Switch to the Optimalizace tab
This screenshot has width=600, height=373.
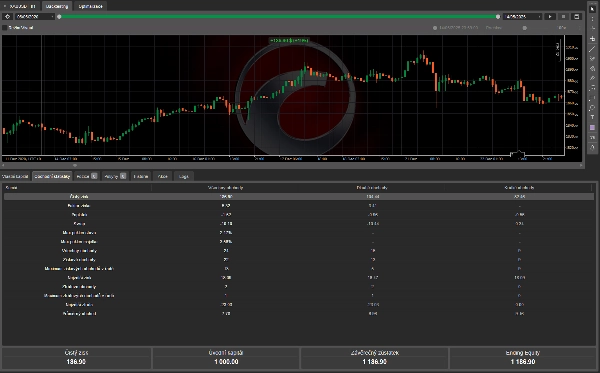tap(90, 6)
